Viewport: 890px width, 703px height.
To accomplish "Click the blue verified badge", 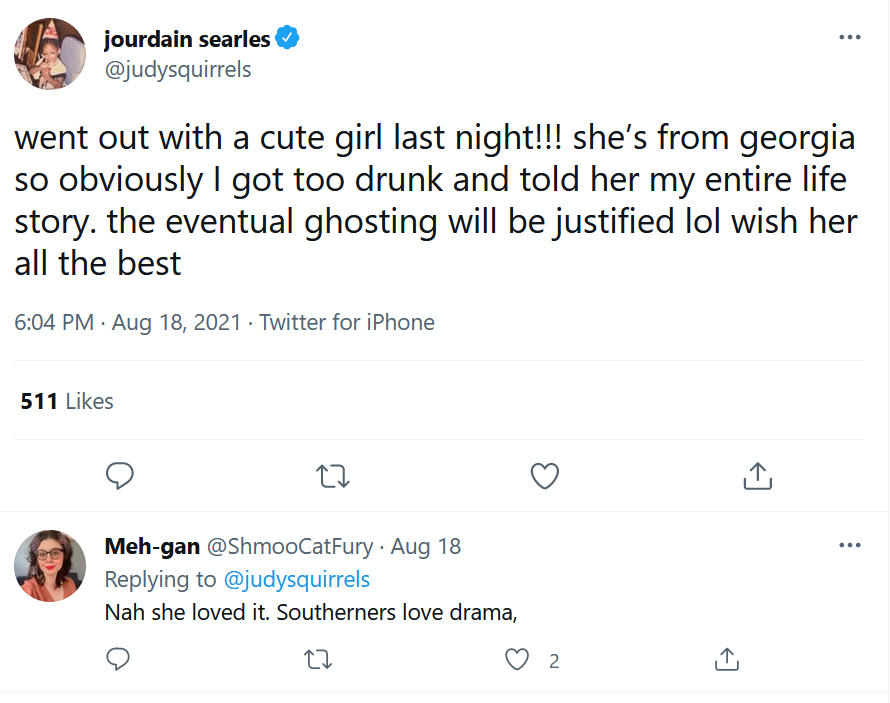I will click(x=287, y=38).
